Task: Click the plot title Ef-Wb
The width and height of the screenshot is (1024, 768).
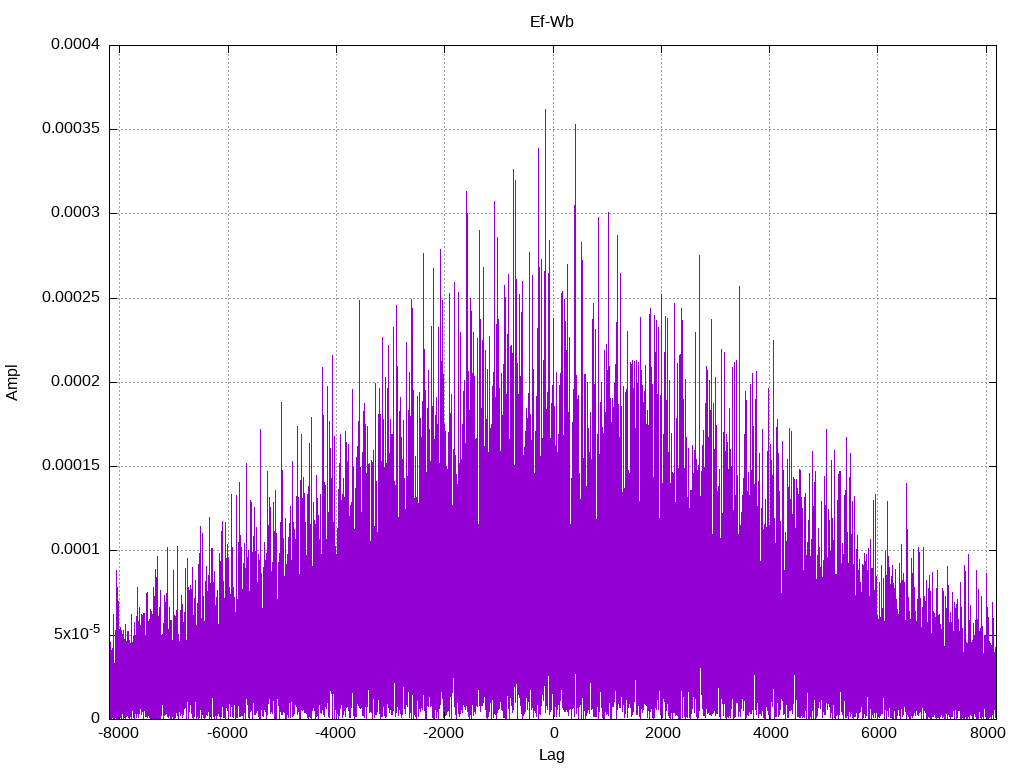Action: point(552,22)
